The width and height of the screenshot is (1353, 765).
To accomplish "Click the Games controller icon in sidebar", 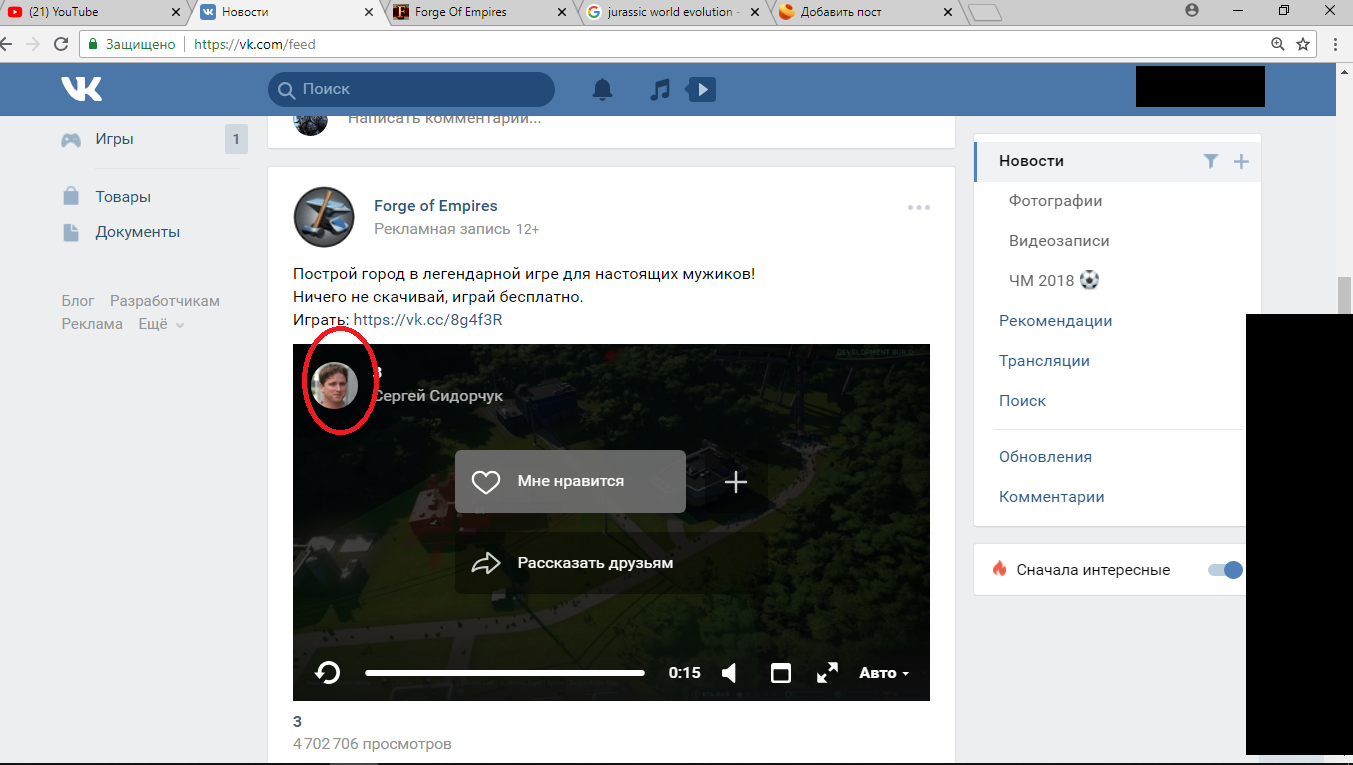I will coord(71,140).
